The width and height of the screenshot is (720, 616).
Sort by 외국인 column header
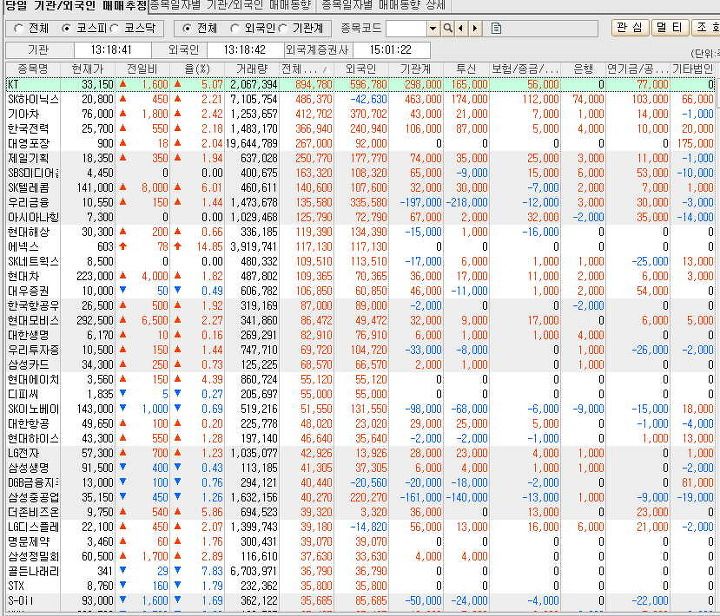pyautogui.click(x=361, y=69)
